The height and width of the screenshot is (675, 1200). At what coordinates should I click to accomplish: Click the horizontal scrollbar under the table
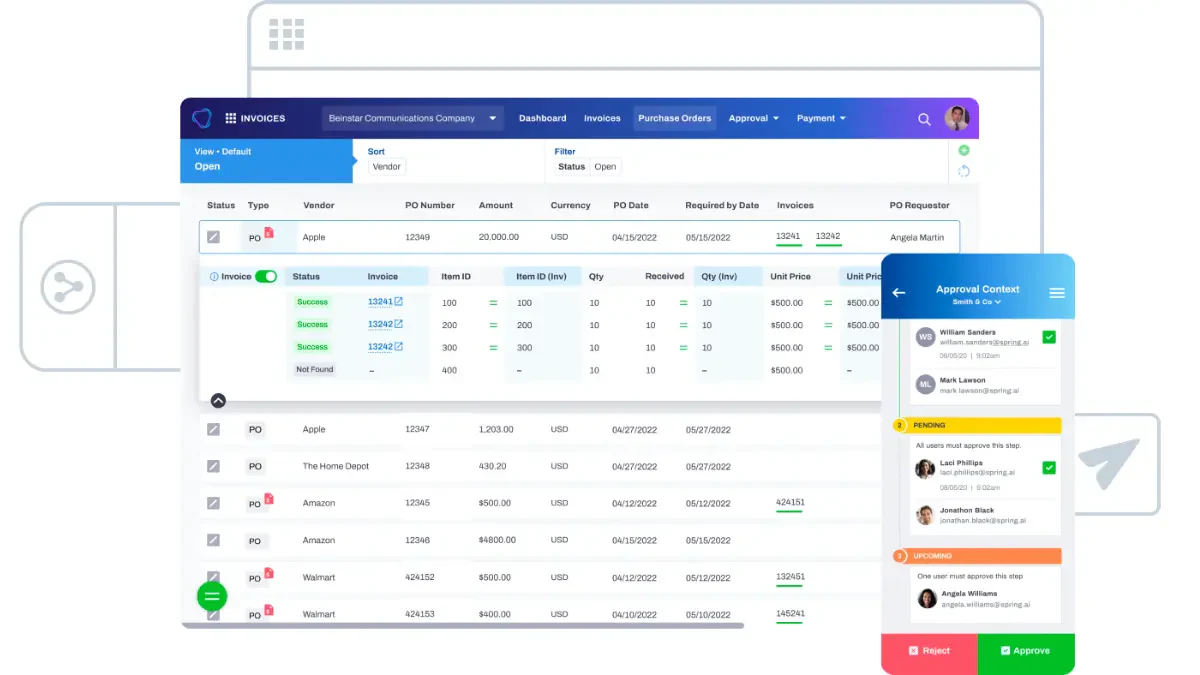[x=464, y=626]
